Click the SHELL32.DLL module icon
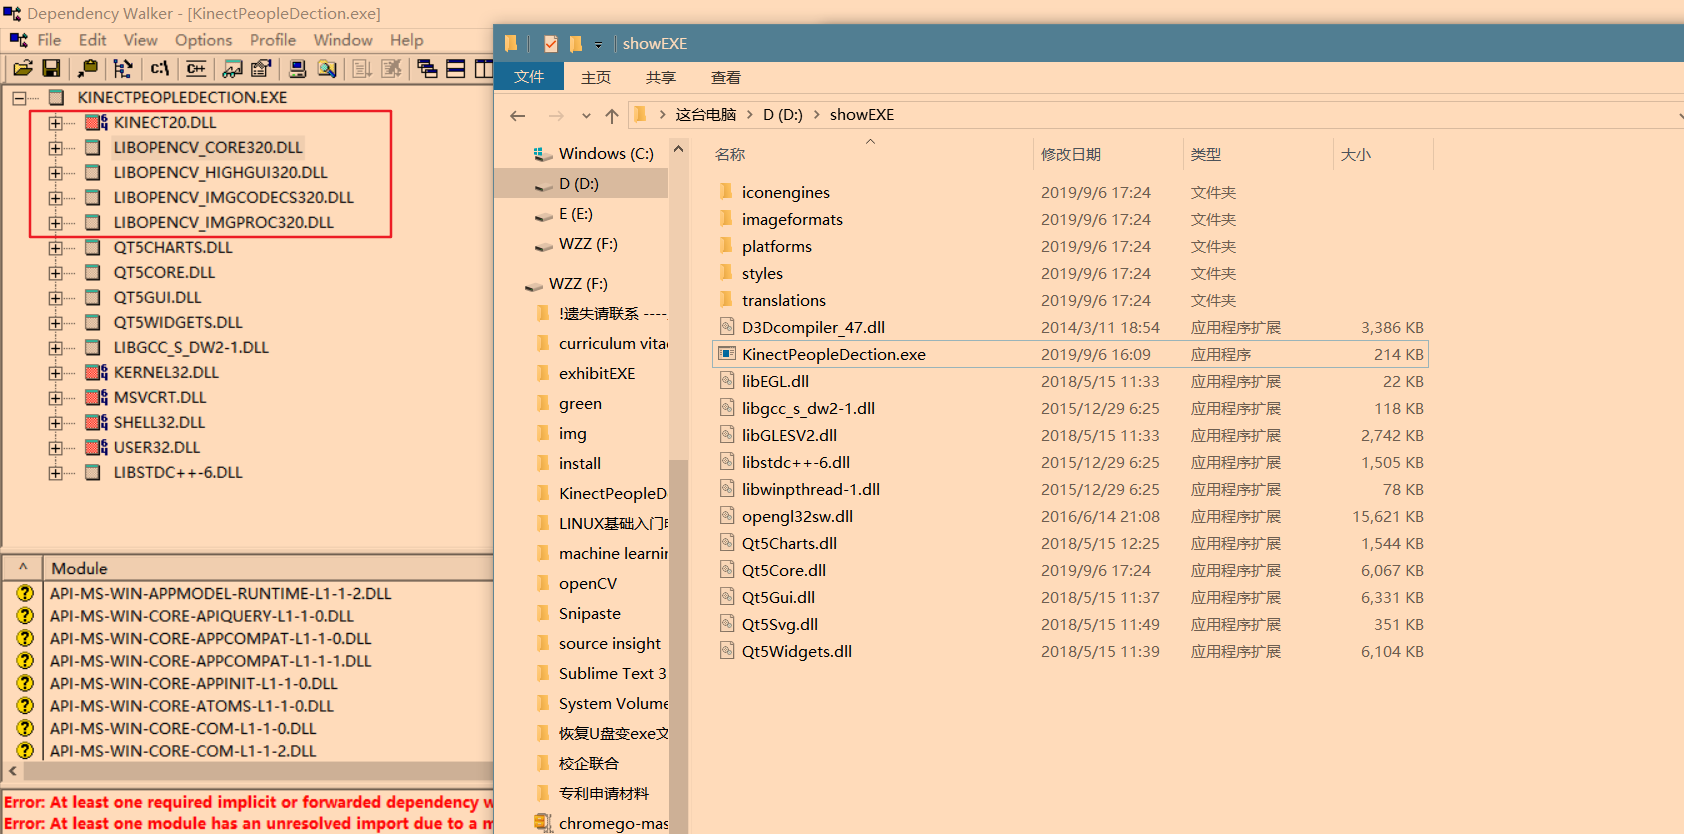 (x=96, y=422)
